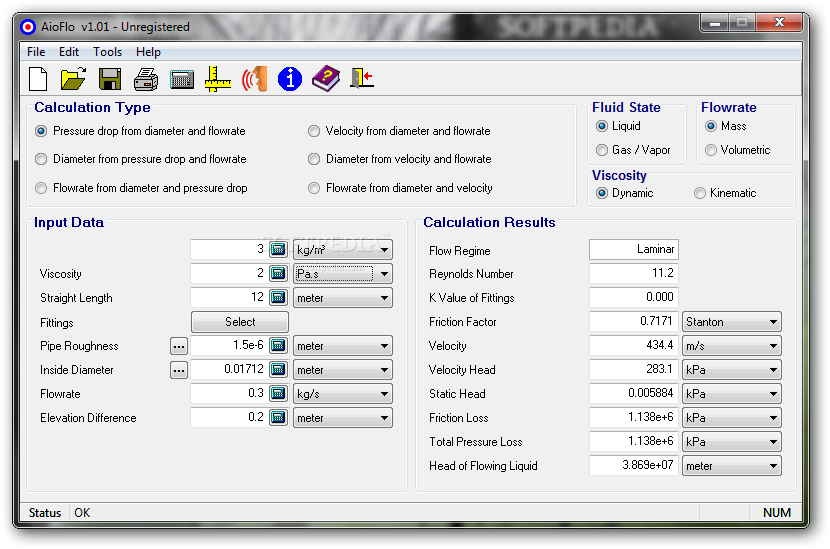Screen dimensions: 830x549
Task: Click the AioFlo title bar app icon
Action: (28, 27)
